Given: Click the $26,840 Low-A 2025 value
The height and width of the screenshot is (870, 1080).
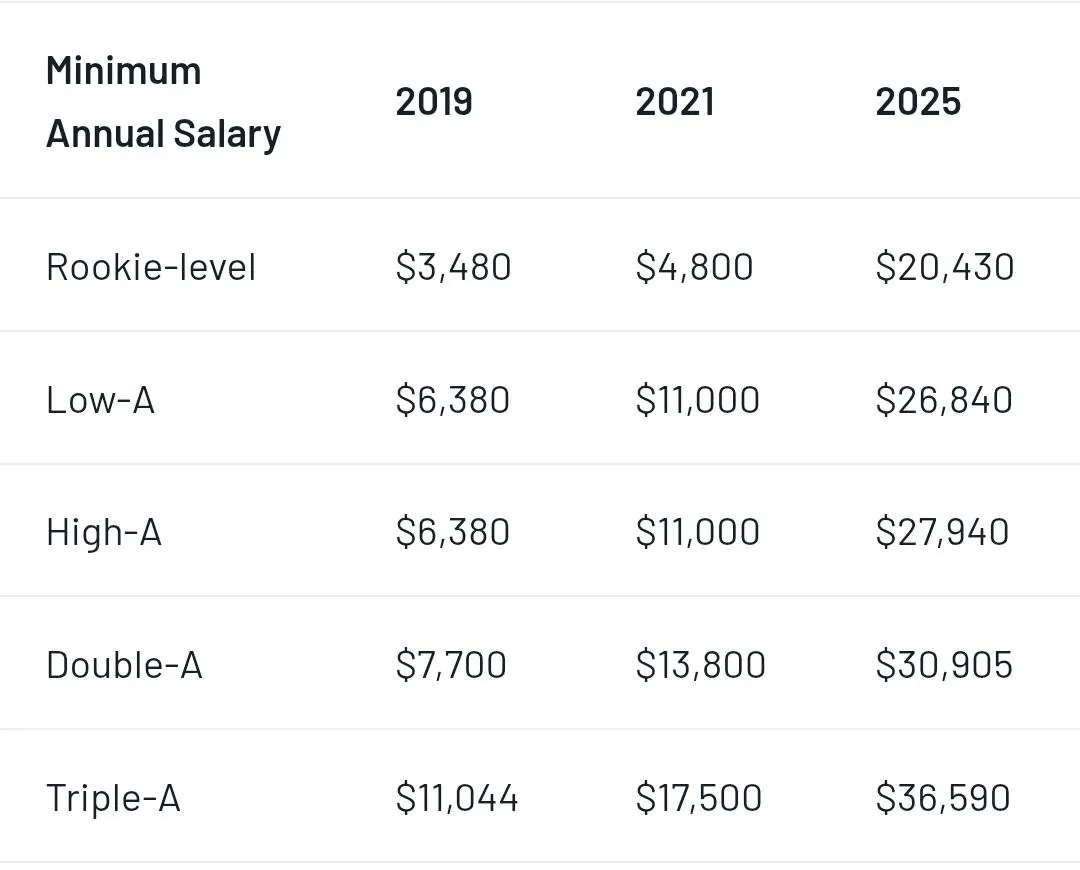Looking at the screenshot, I should pos(944,400).
